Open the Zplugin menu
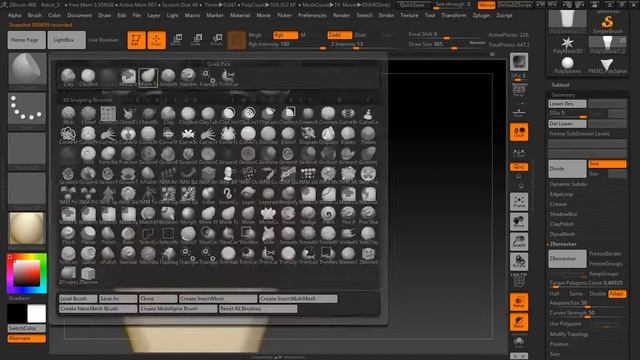 click(x=481, y=15)
